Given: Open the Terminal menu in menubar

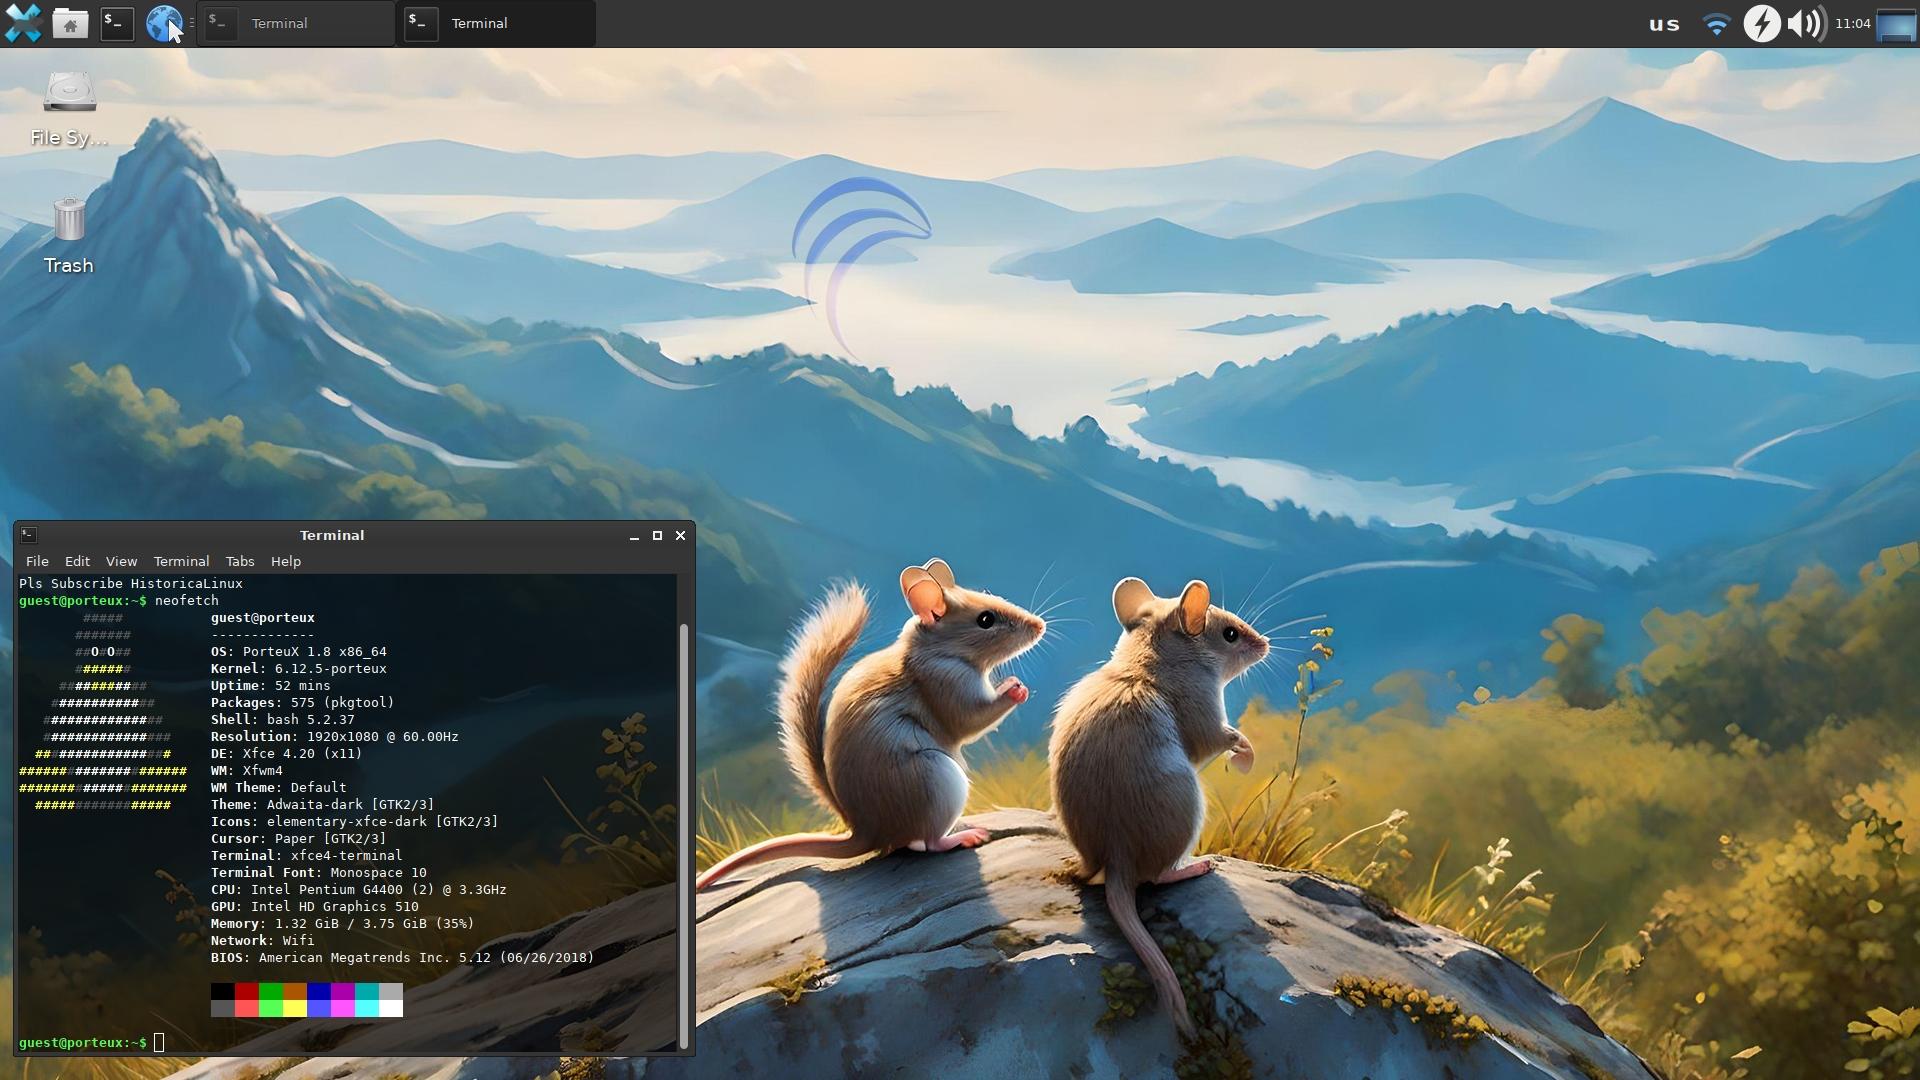Looking at the screenshot, I should pyautogui.click(x=181, y=561).
